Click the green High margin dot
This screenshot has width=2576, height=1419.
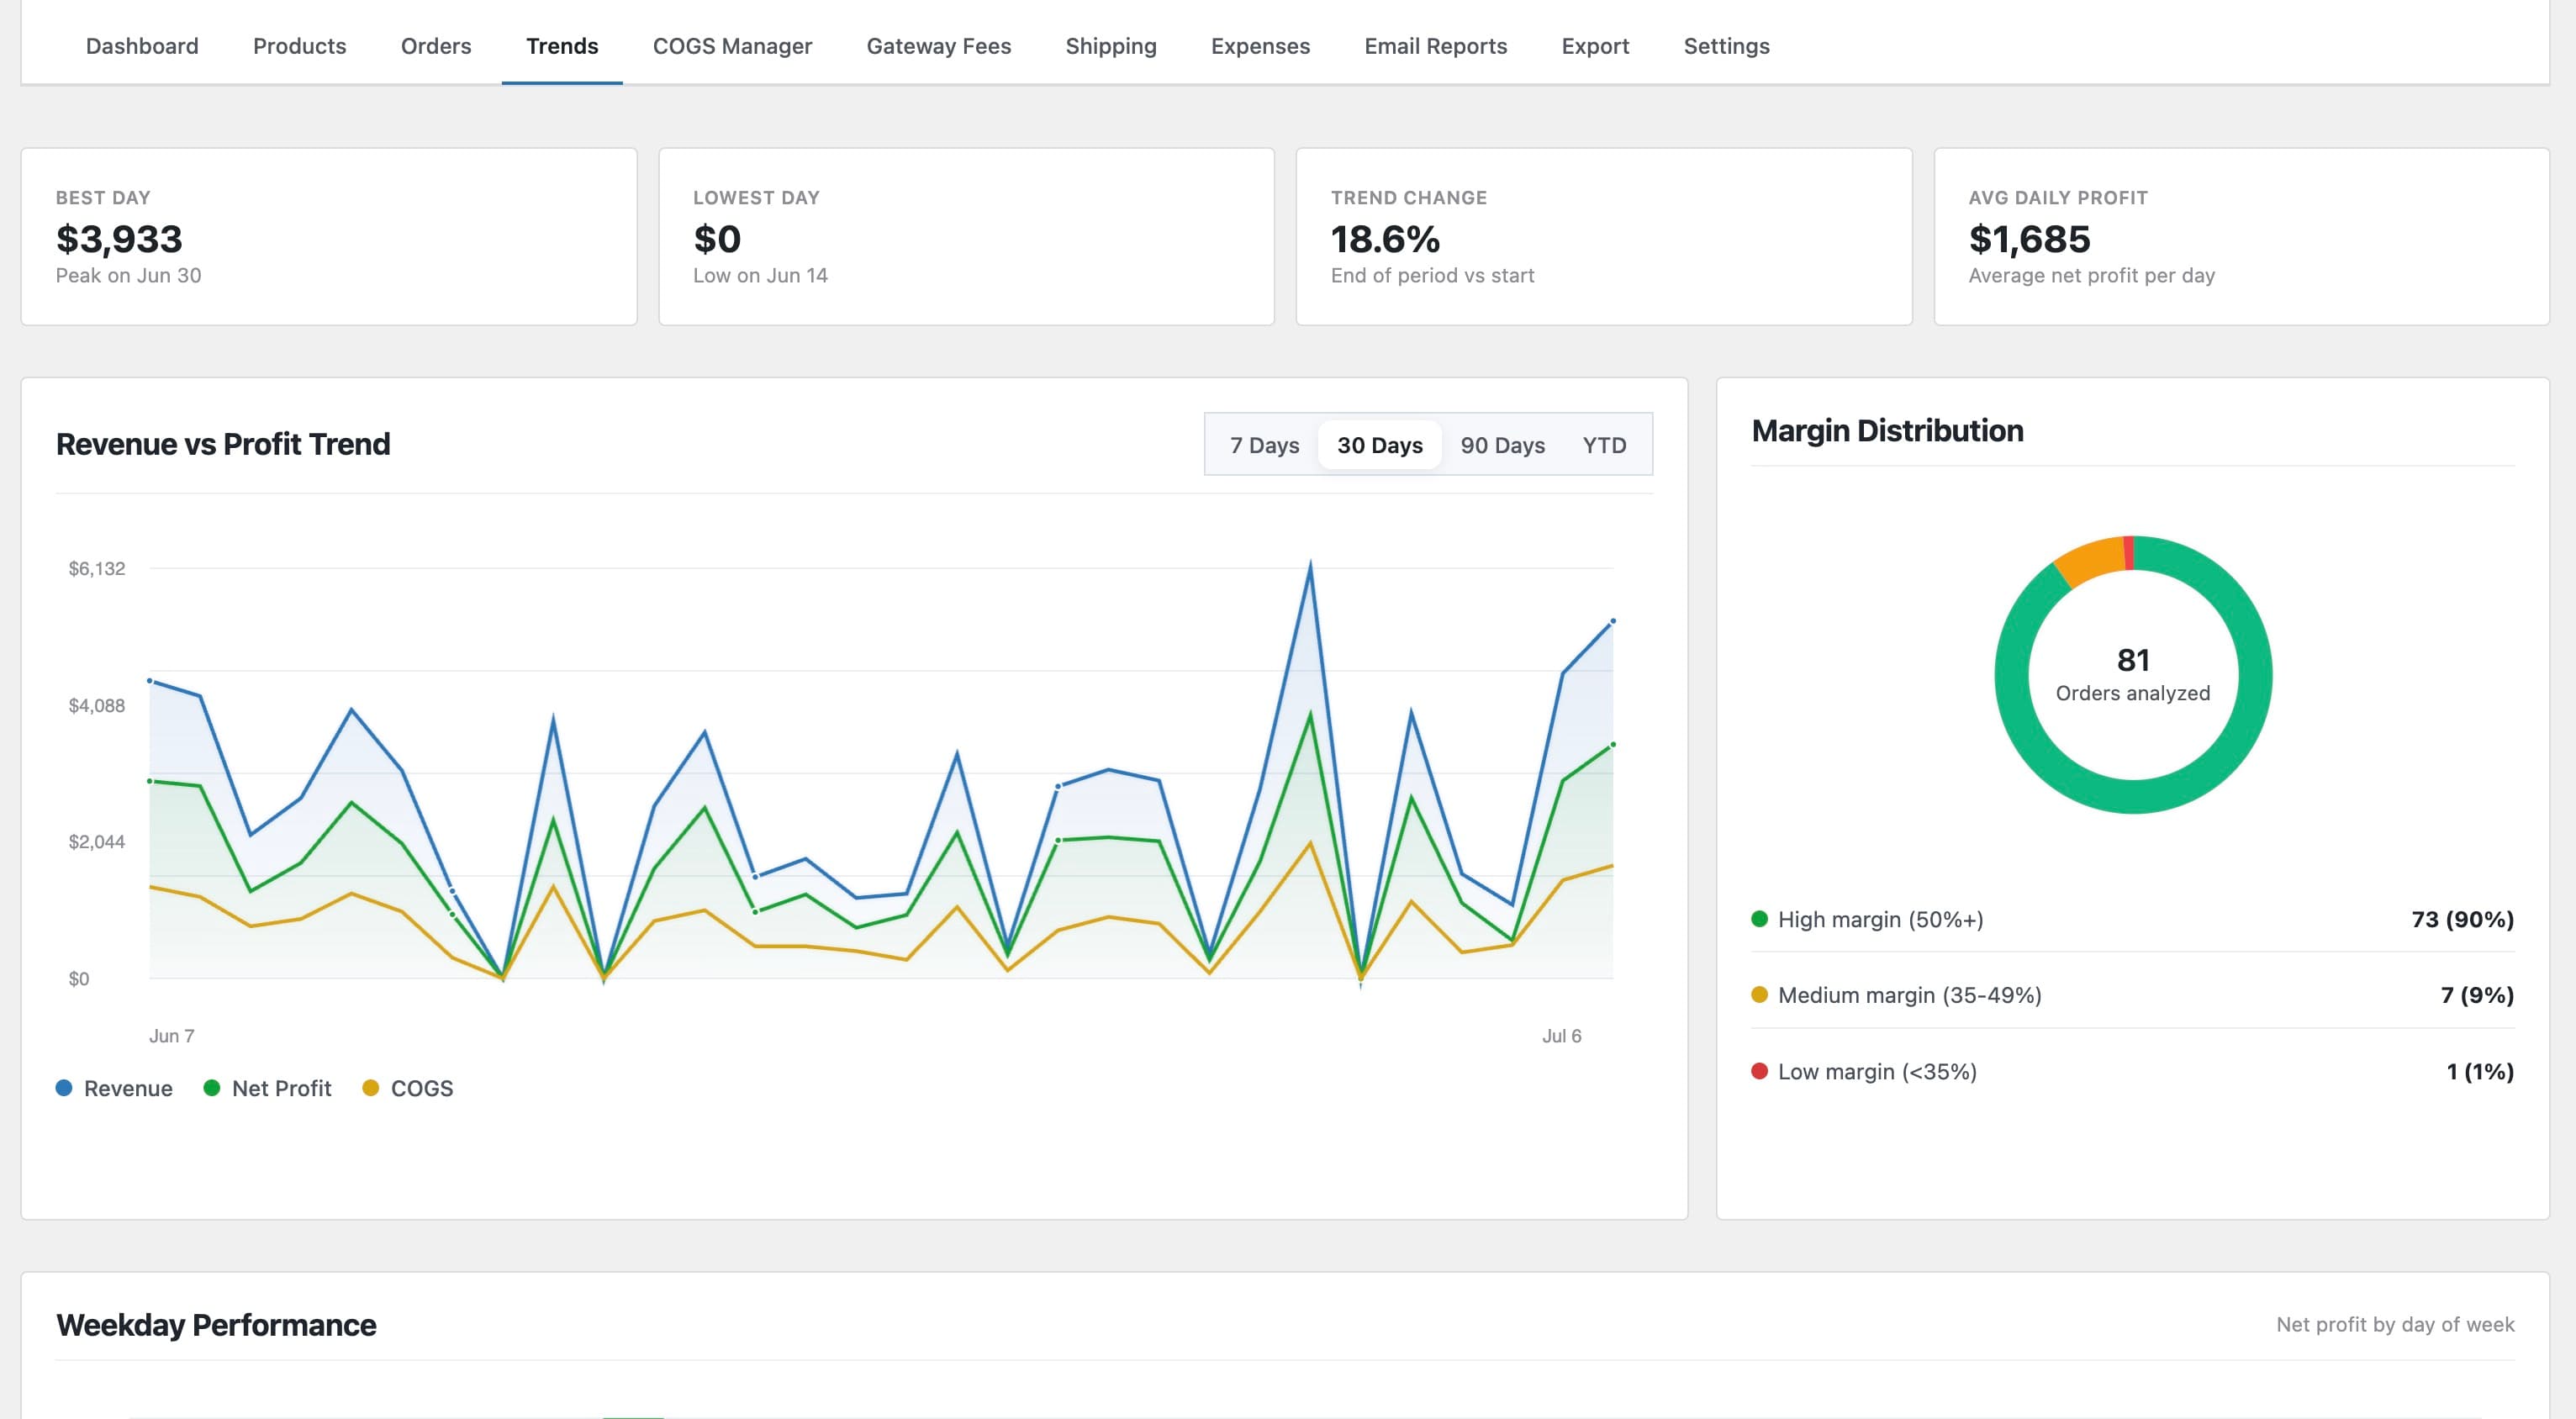pyautogui.click(x=1759, y=919)
